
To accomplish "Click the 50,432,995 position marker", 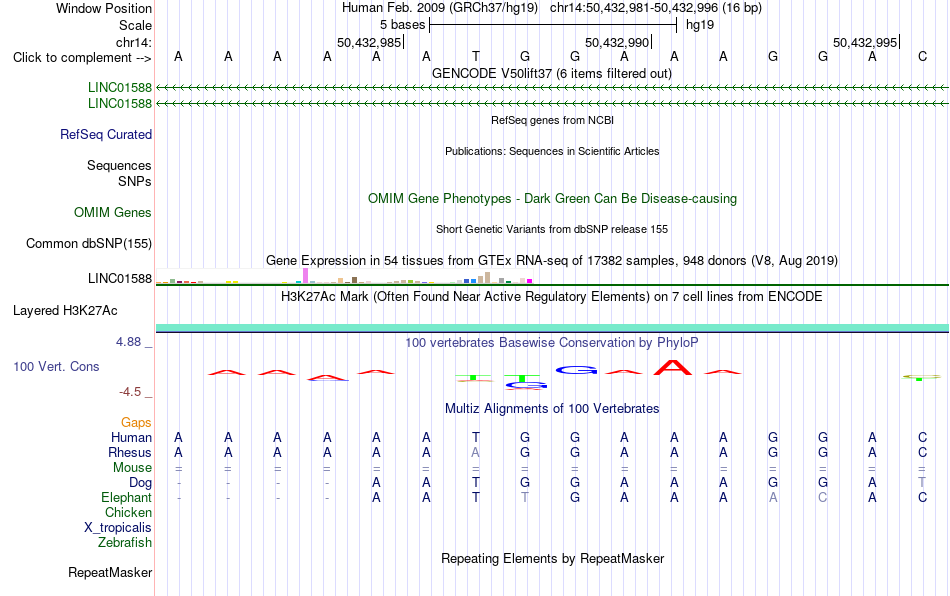I will click(x=866, y=42).
